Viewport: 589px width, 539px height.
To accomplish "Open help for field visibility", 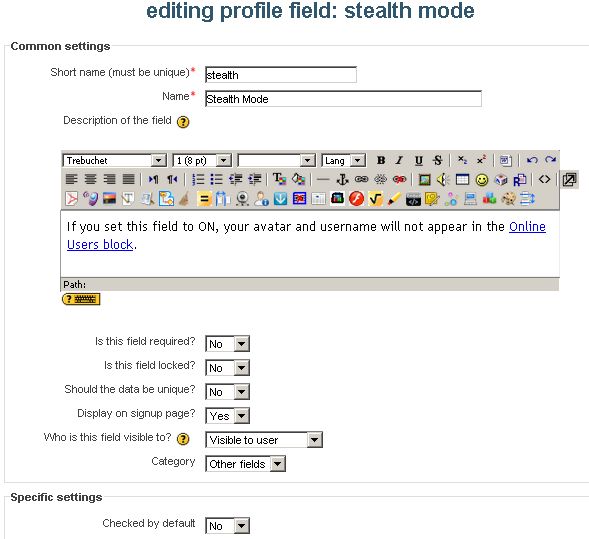I will pos(183,439).
